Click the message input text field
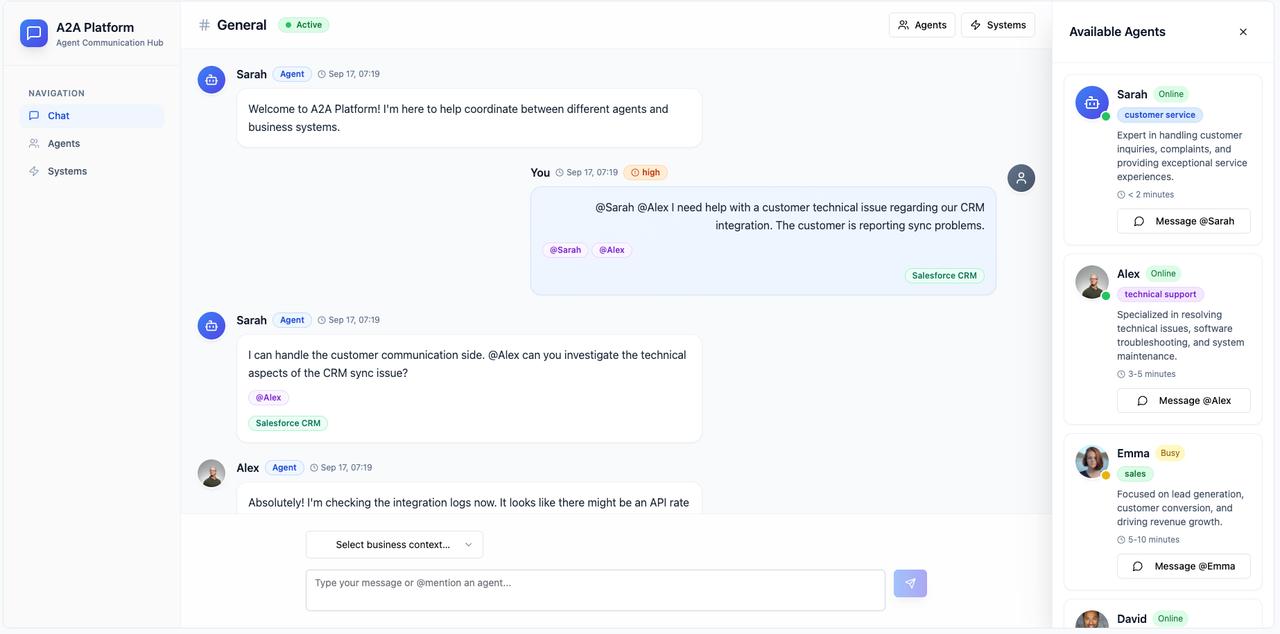Image resolution: width=1280 pixels, height=634 pixels. pos(595,590)
